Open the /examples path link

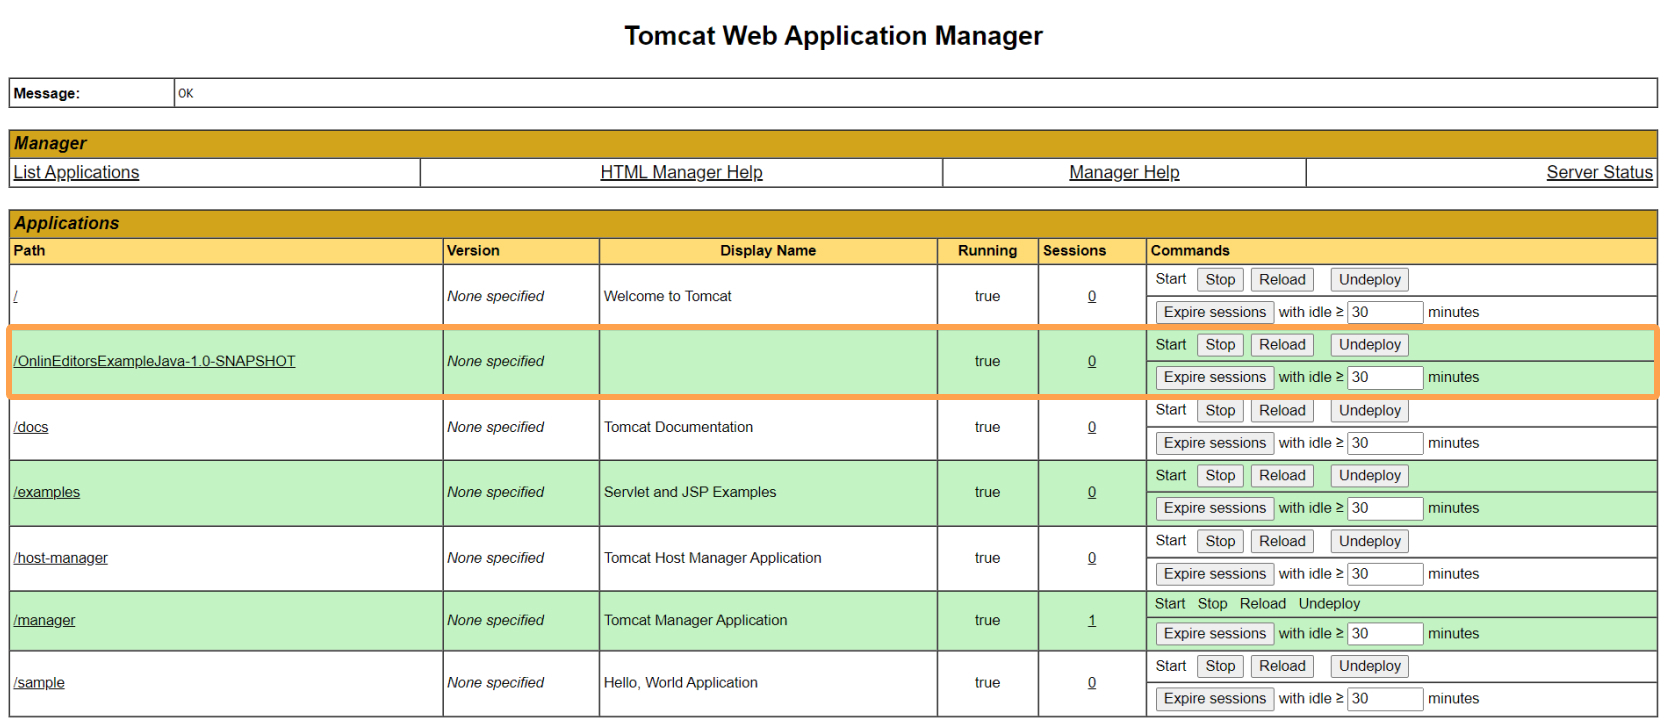(47, 492)
